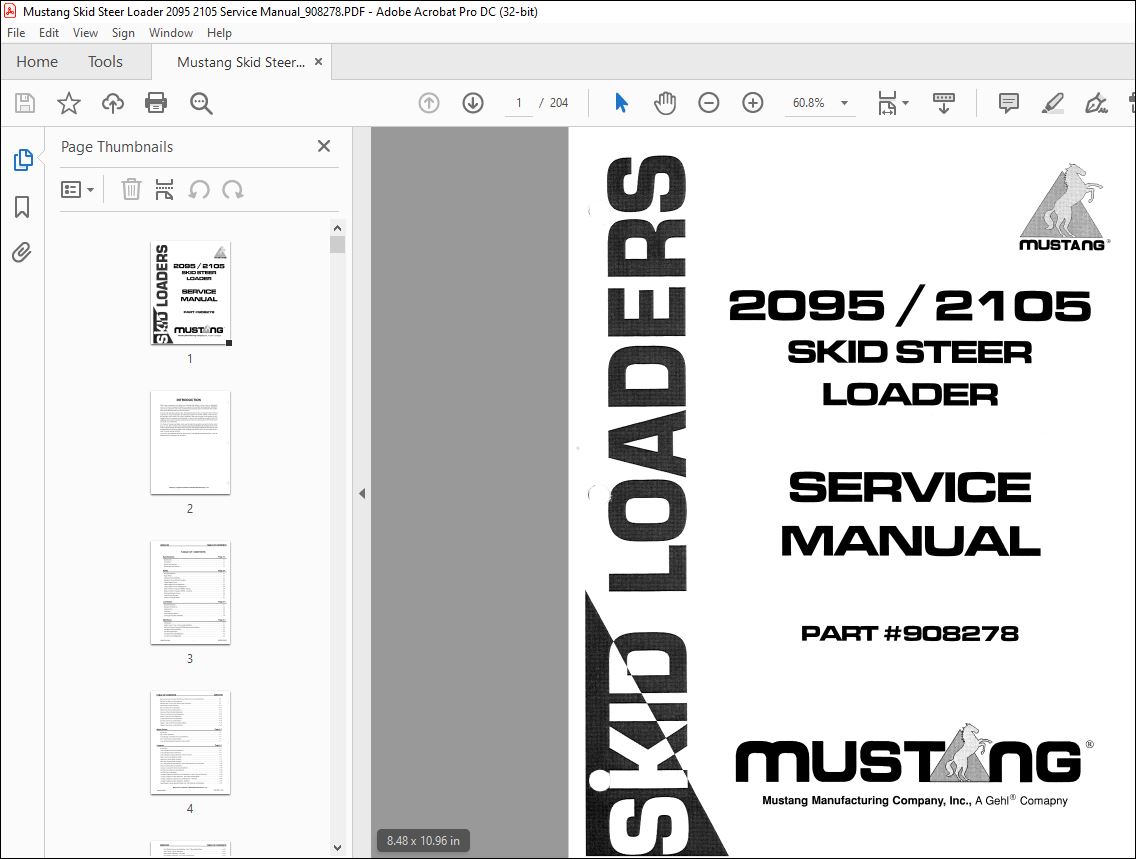Select the Highlight text tool
Viewport: 1136px width, 859px height.
click(1053, 103)
